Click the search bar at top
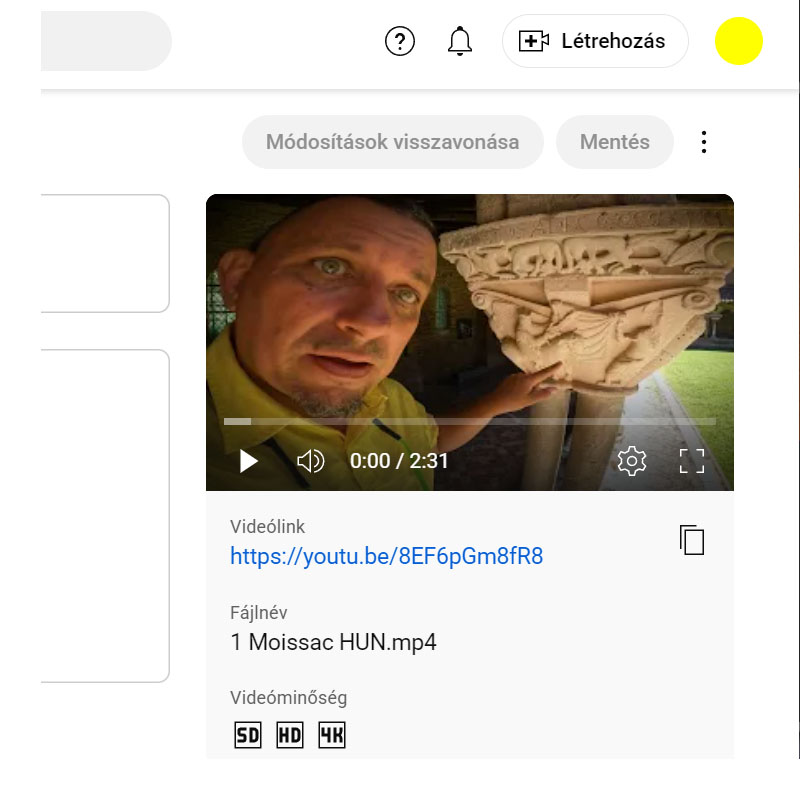 105,41
